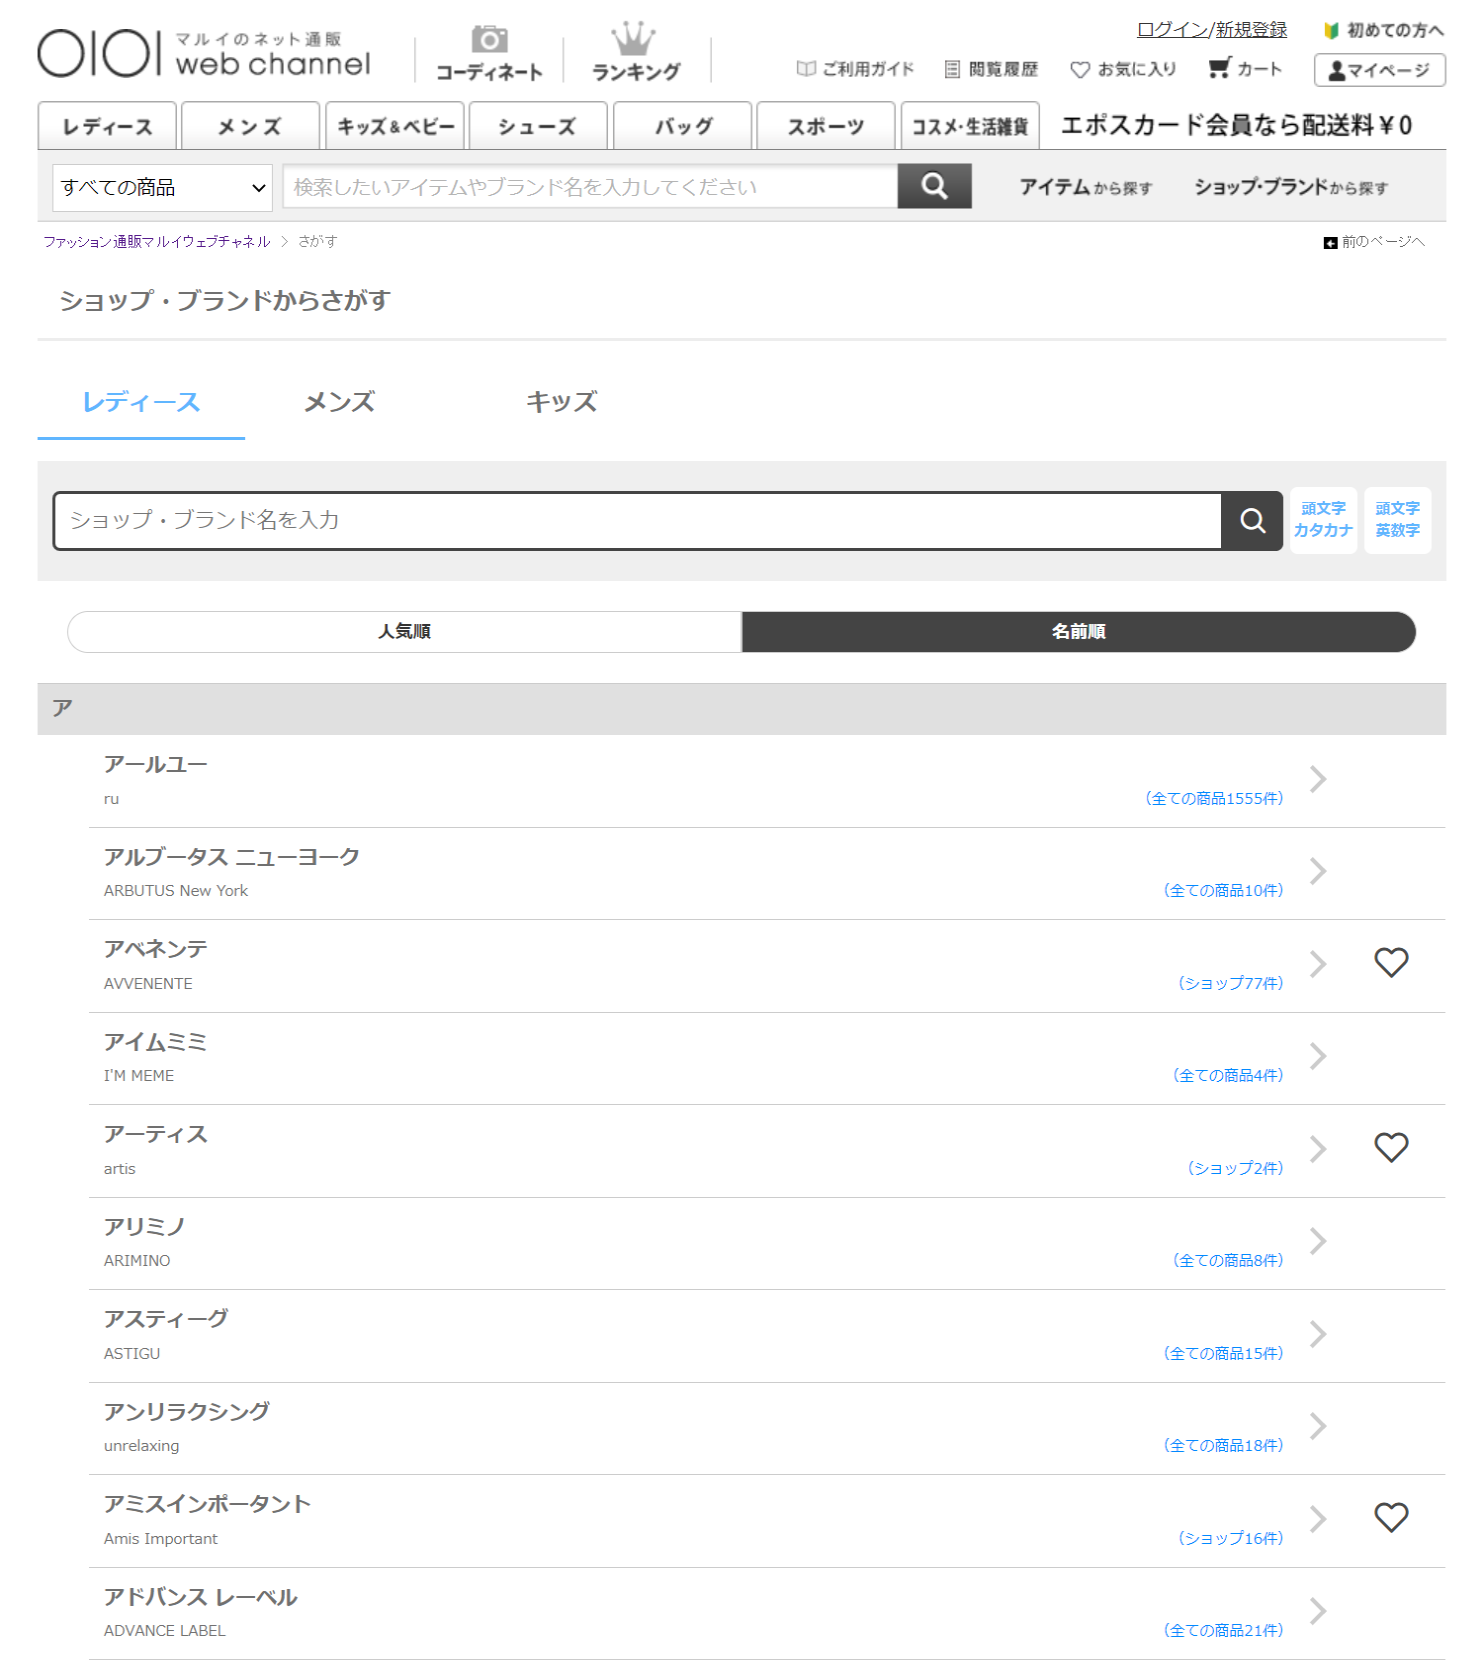Toggle heart favorite for artis shop
The width and height of the screenshot is (1483, 1676).
[1390, 1148]
